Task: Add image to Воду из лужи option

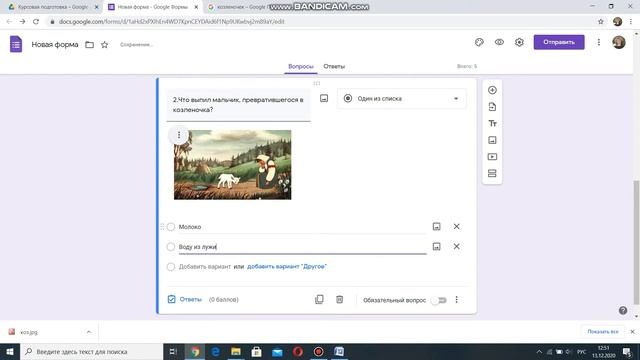Action: tap(436, 246)
